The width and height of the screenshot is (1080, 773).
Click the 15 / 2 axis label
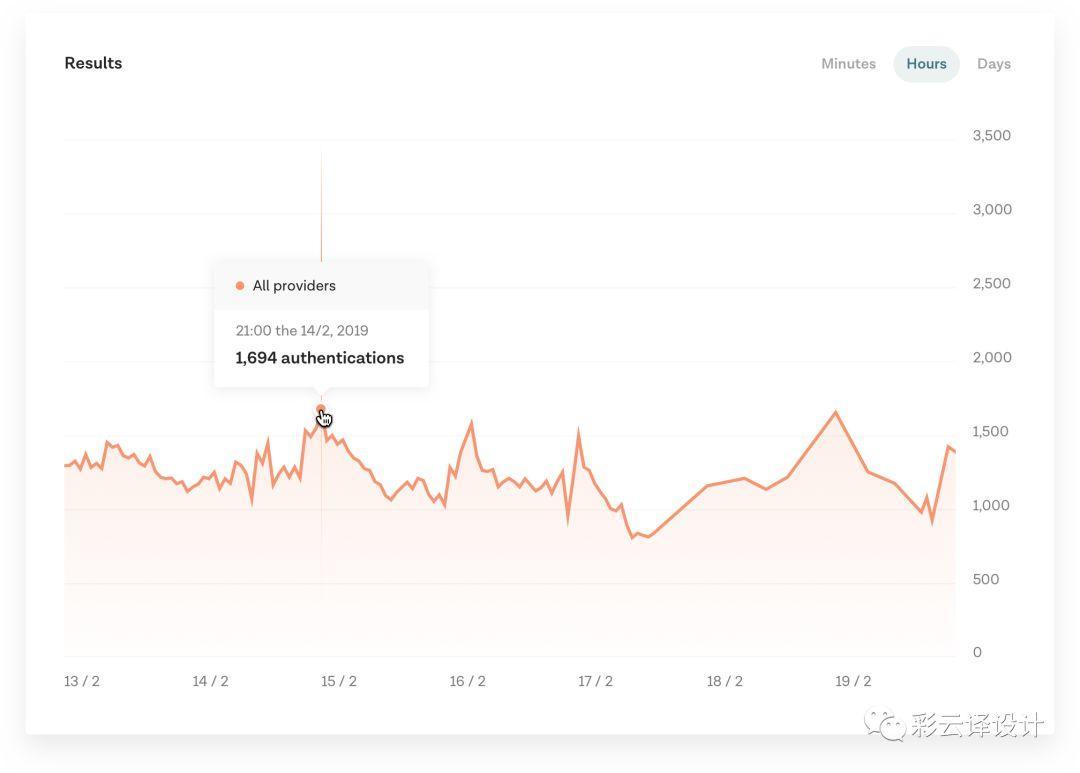(339, 681)
